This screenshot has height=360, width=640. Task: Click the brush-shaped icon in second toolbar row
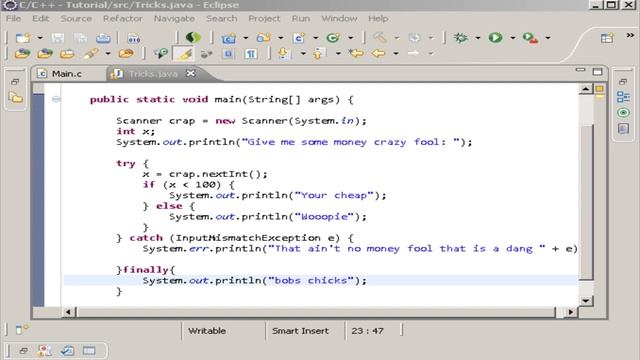click(91, 53)
